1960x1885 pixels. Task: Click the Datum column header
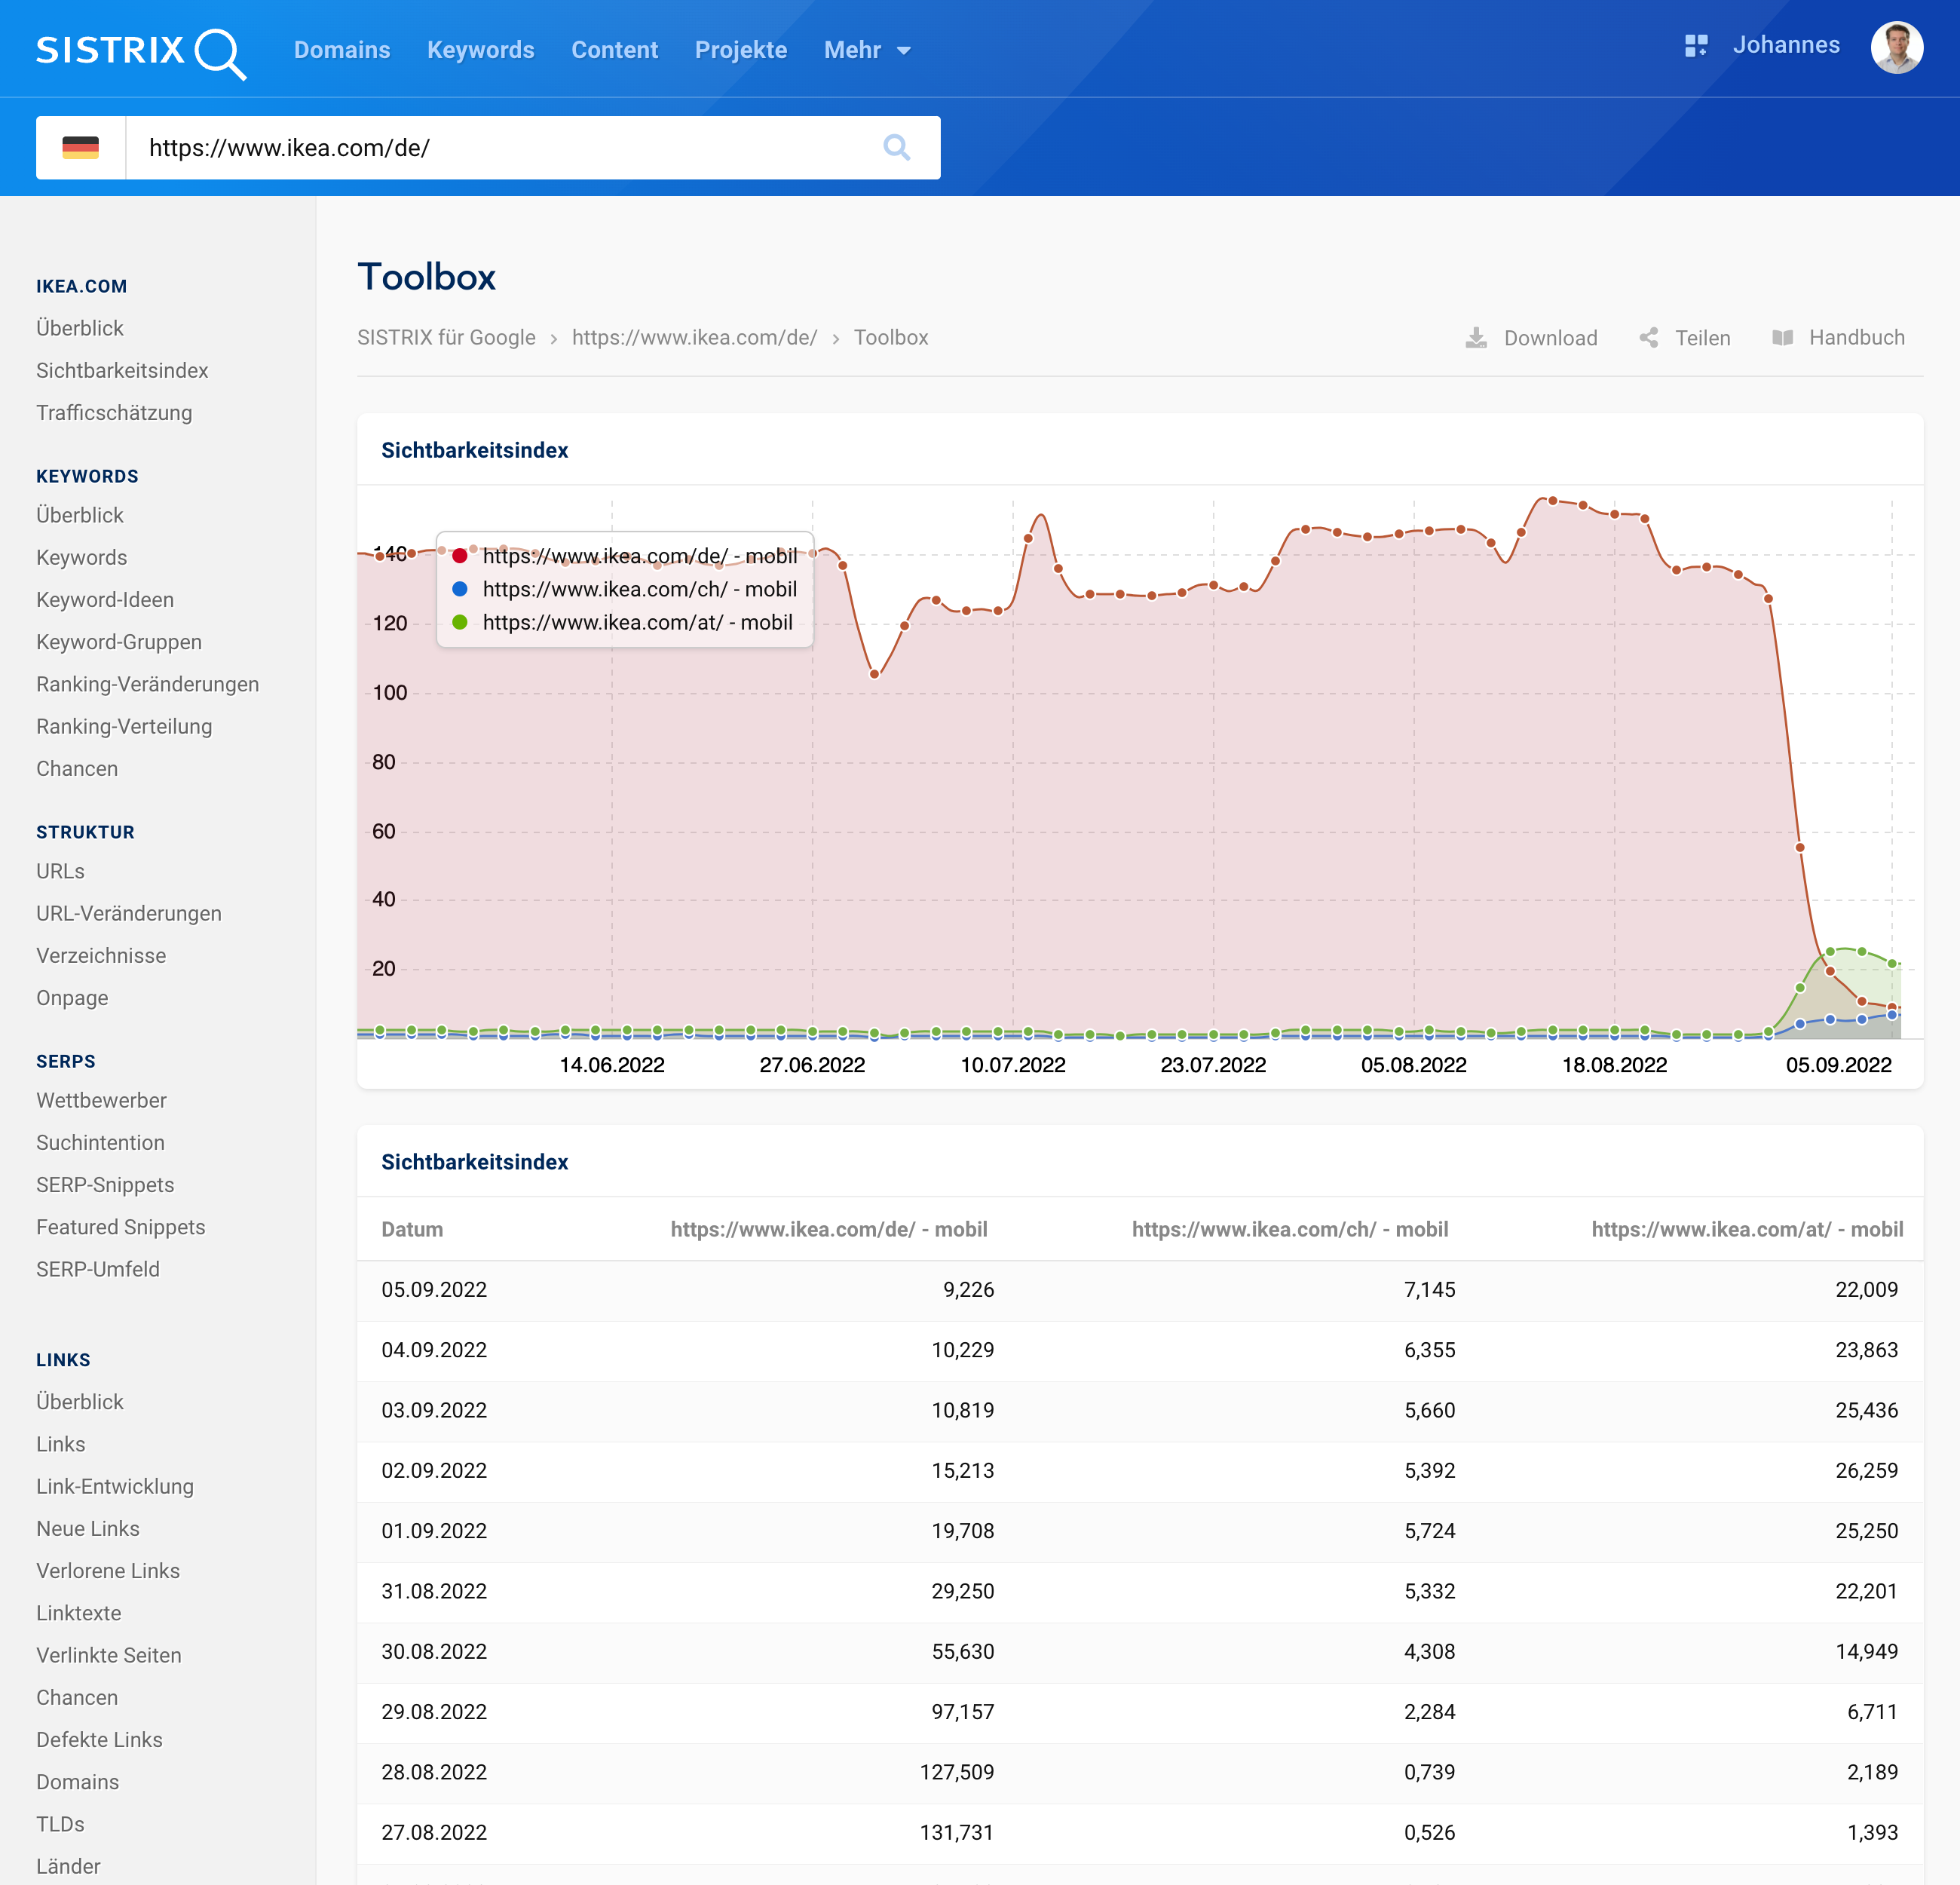click(x=412, y=1229)
